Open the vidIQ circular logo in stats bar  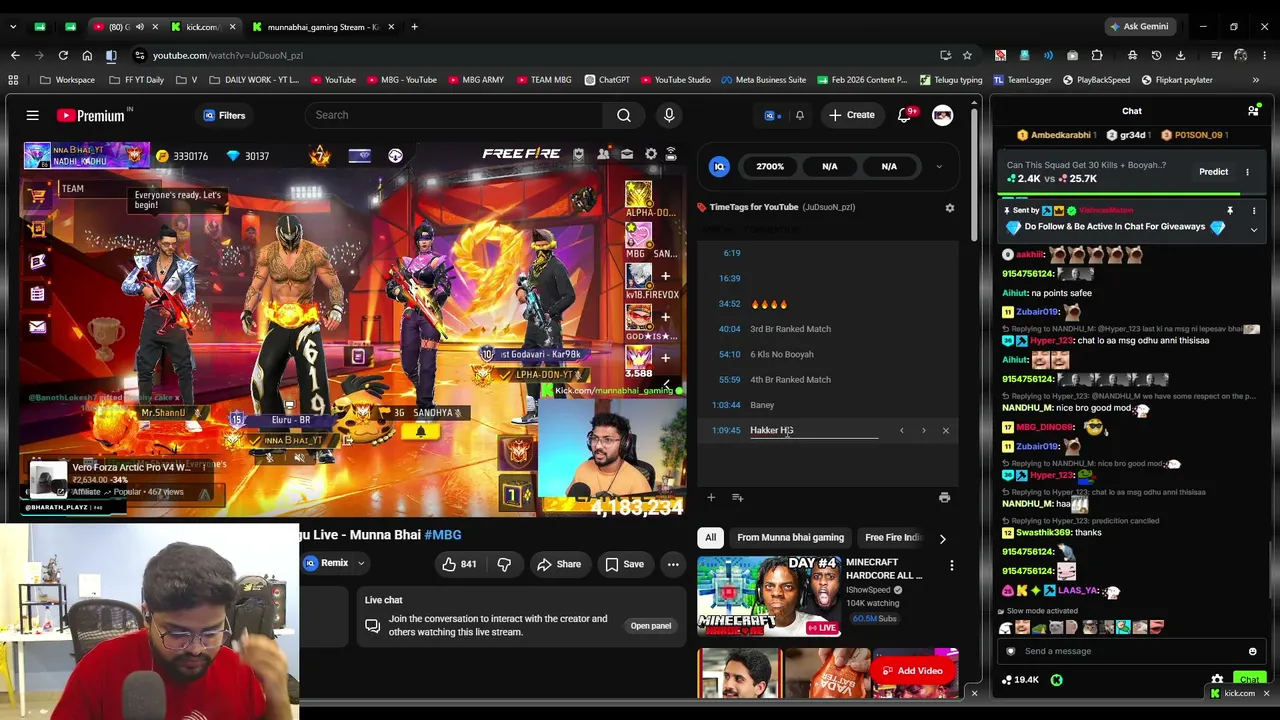pyautogui.click(x=719, y=167)
